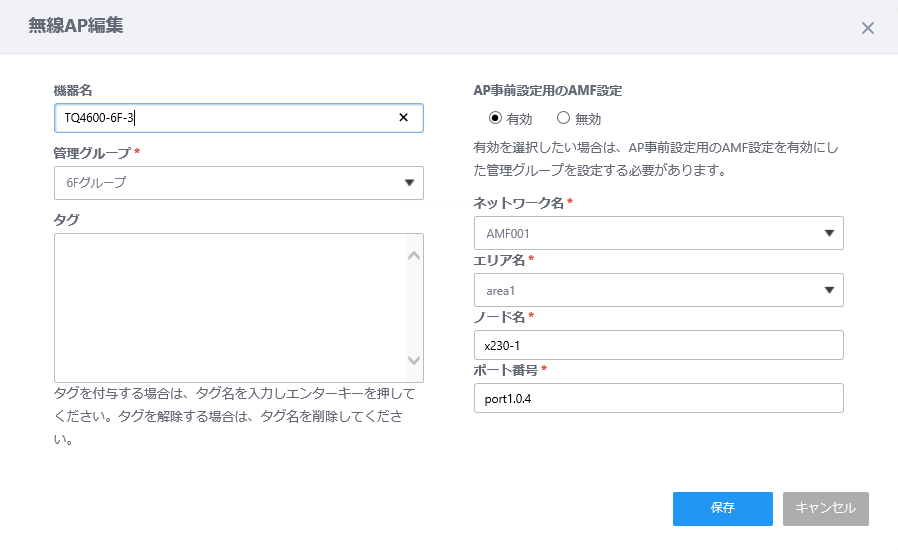The height and width of the screenshot is (550, 898).
Task: Open the 管理グループ dropdown
Action: (239, 183)
